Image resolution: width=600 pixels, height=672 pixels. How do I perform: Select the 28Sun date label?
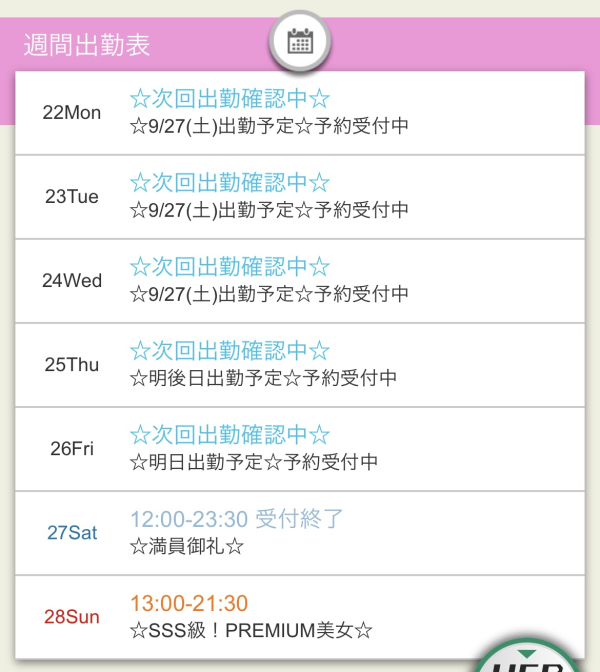click(72, 617)
